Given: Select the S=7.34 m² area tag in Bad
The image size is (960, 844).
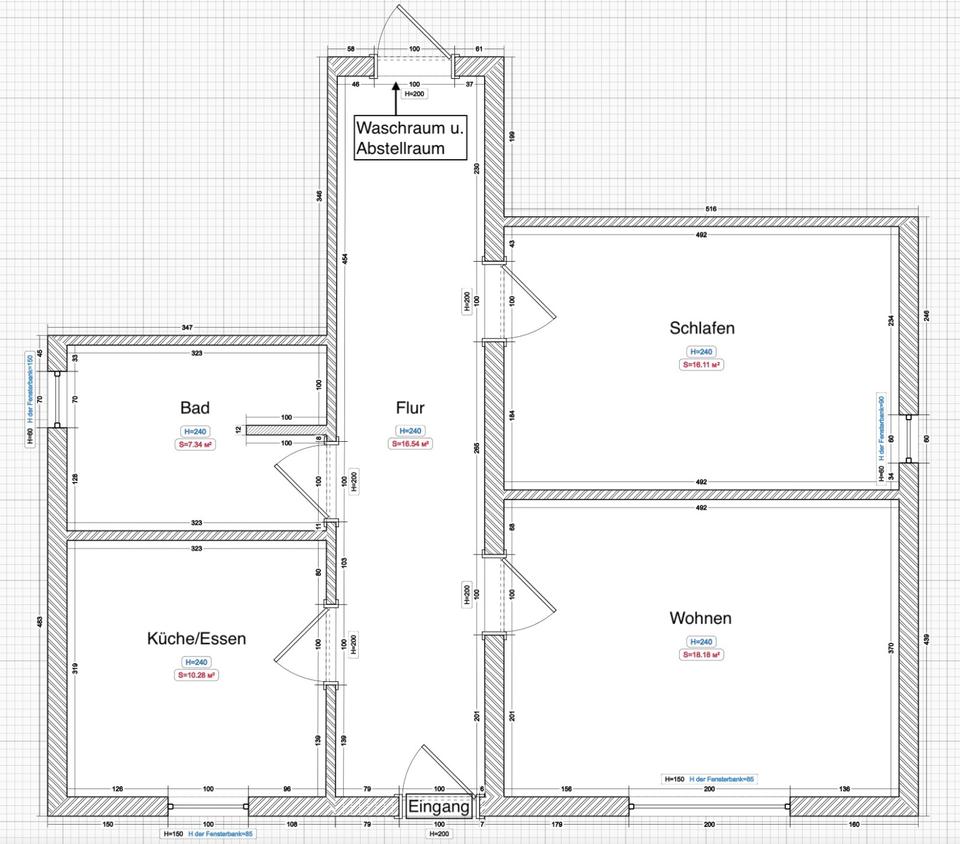Looking at the screenshot, I should click(x=195, y=444).
